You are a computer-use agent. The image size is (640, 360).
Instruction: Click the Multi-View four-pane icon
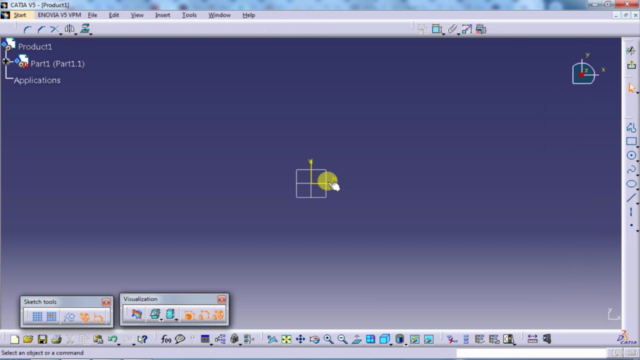click(x=370, y=339)
